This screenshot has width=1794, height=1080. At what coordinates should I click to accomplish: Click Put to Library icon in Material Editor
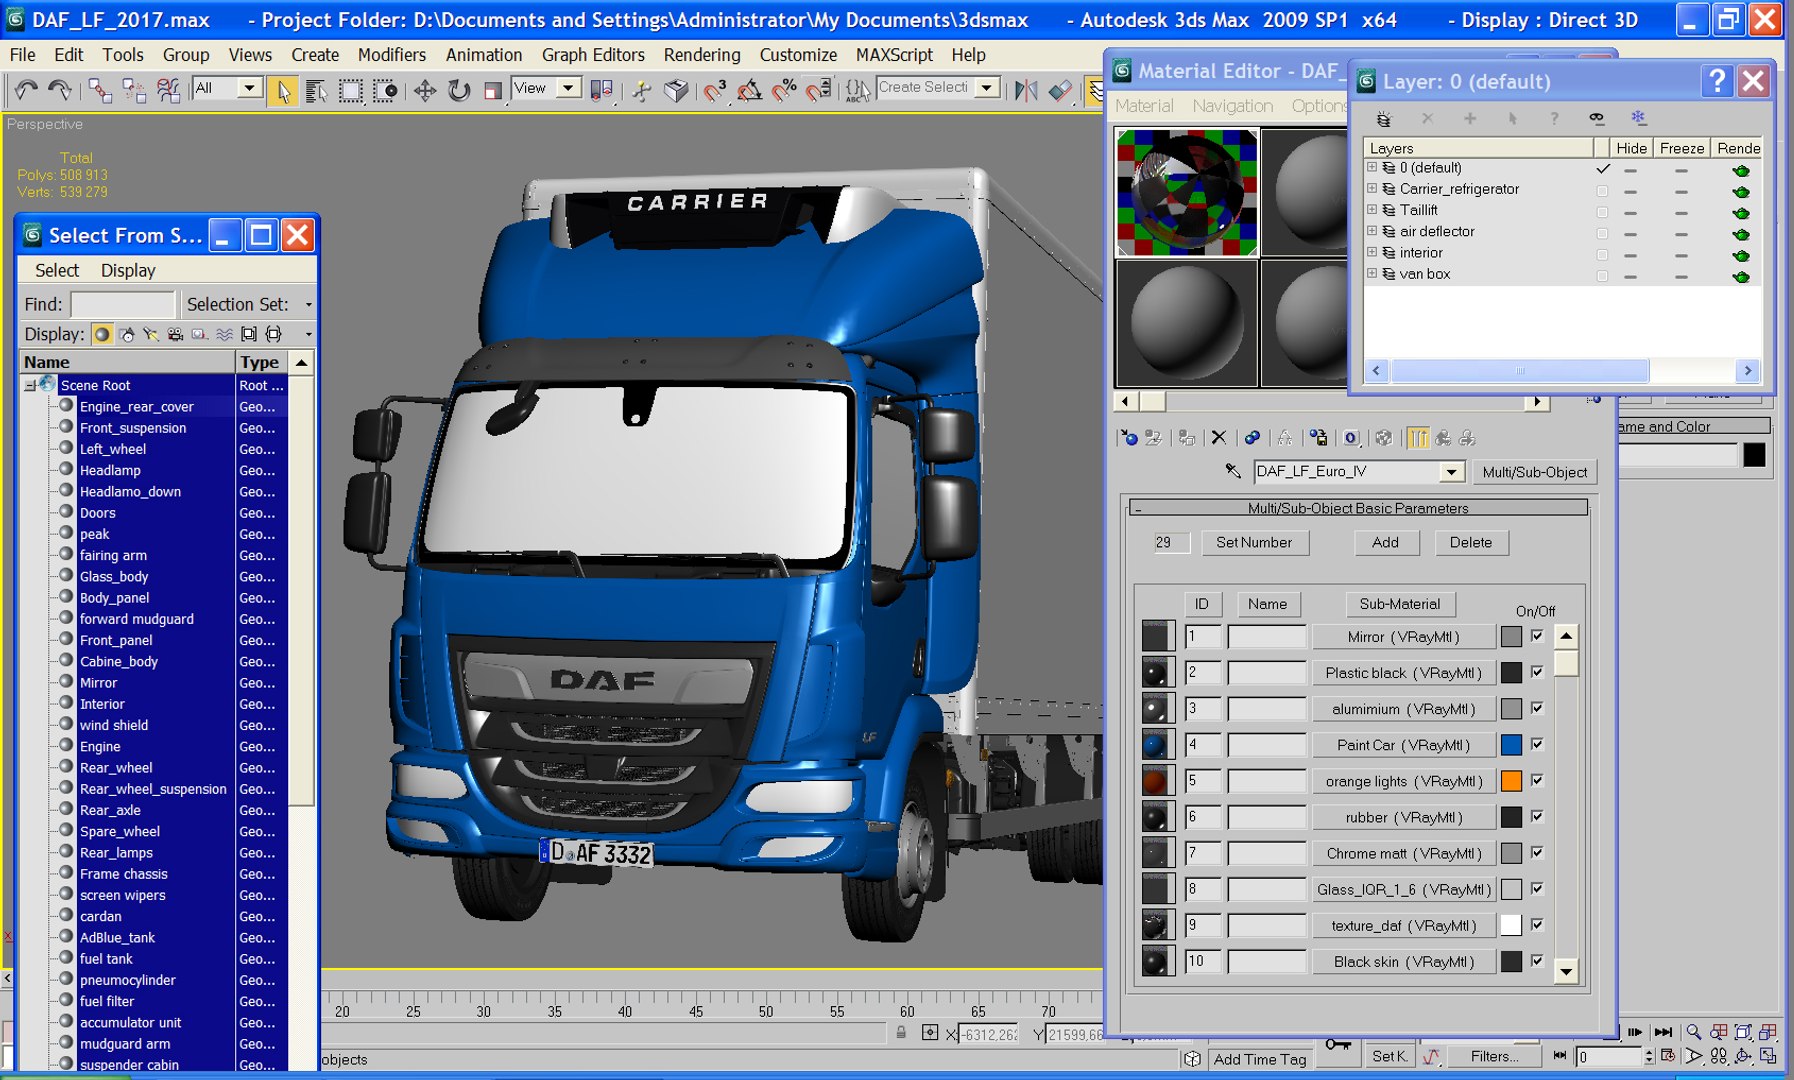[x=1319, y=438]
